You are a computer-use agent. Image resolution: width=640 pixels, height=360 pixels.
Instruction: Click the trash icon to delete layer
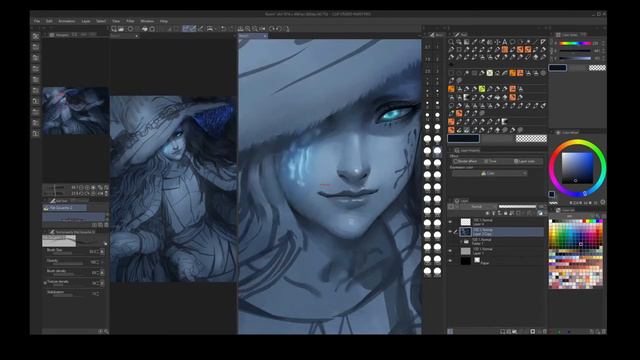pos(544,331)
